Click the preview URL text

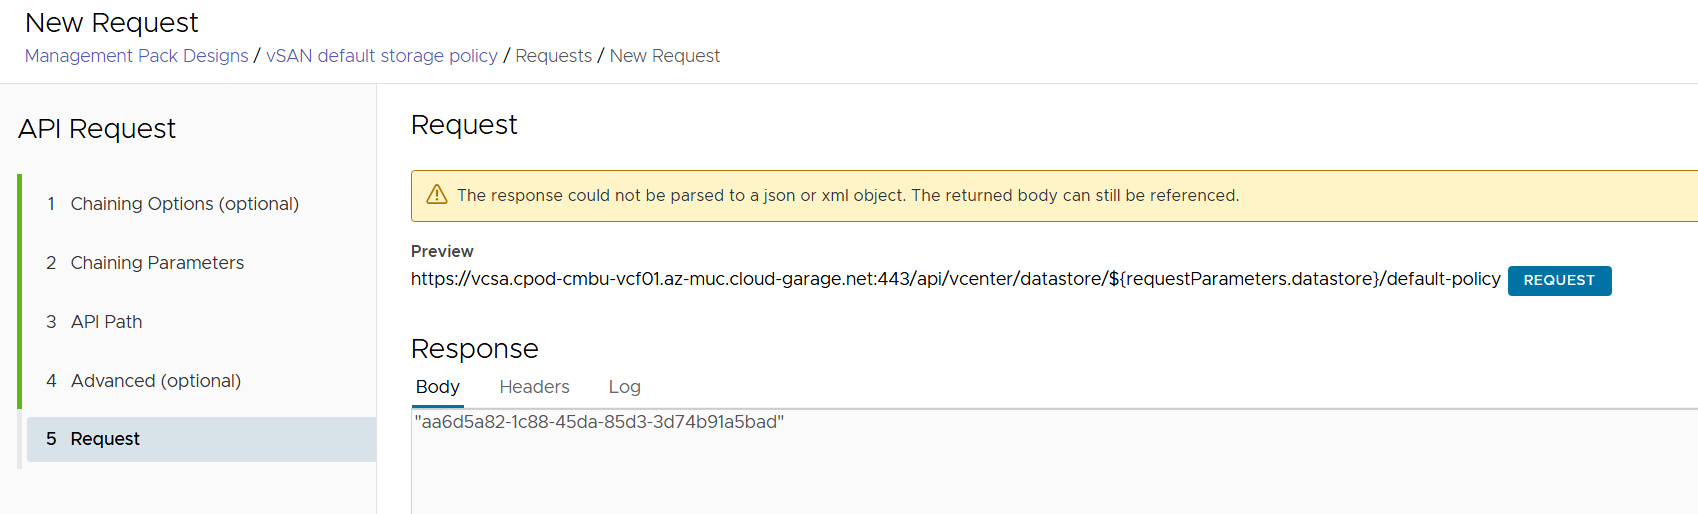pos(955,279)
